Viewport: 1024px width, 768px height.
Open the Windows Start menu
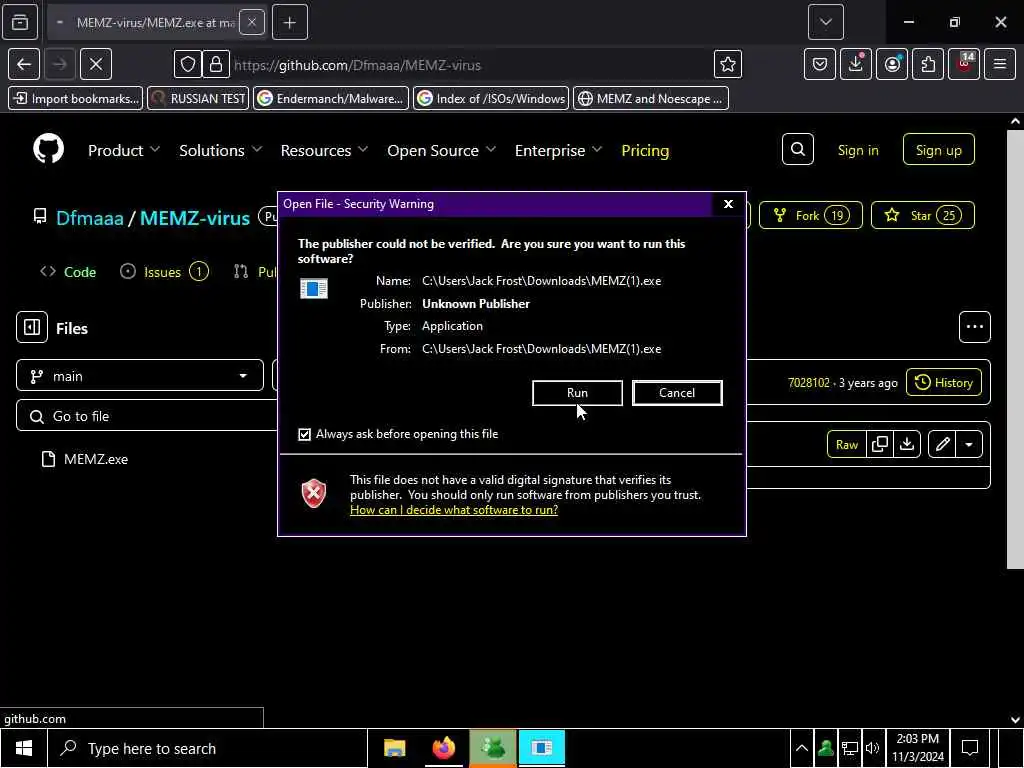[x=24, y=748]
